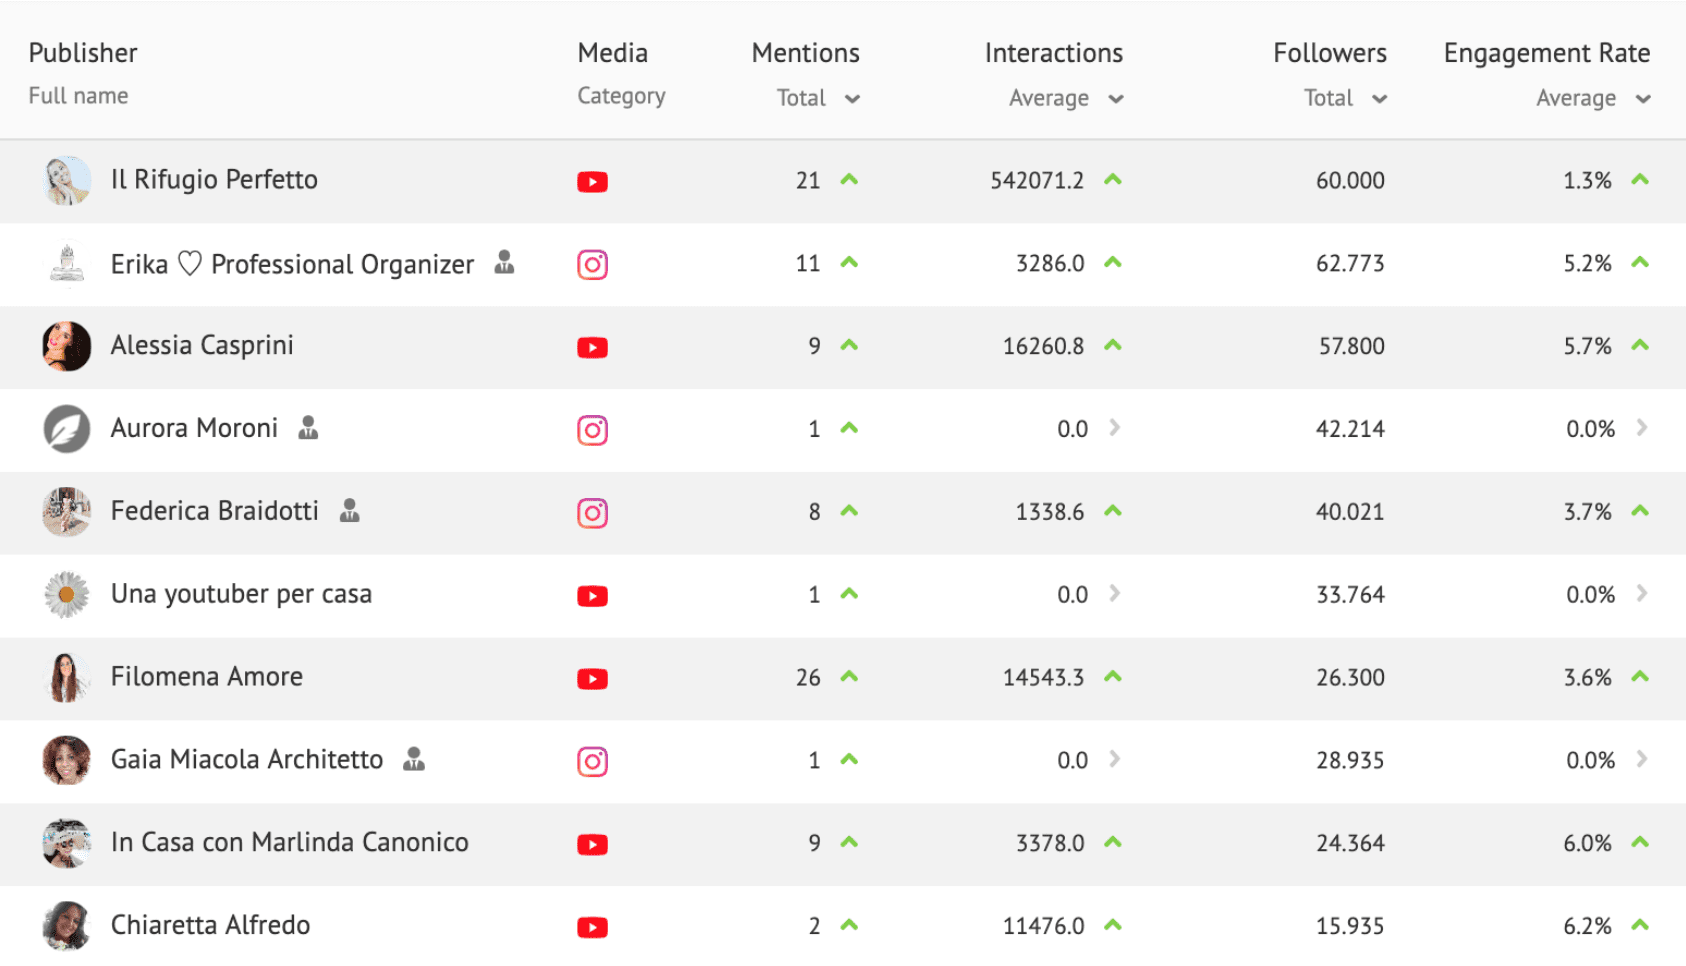Open the Followers Total dropdown
This screenshot has width=1686, height=966.
1379,99
